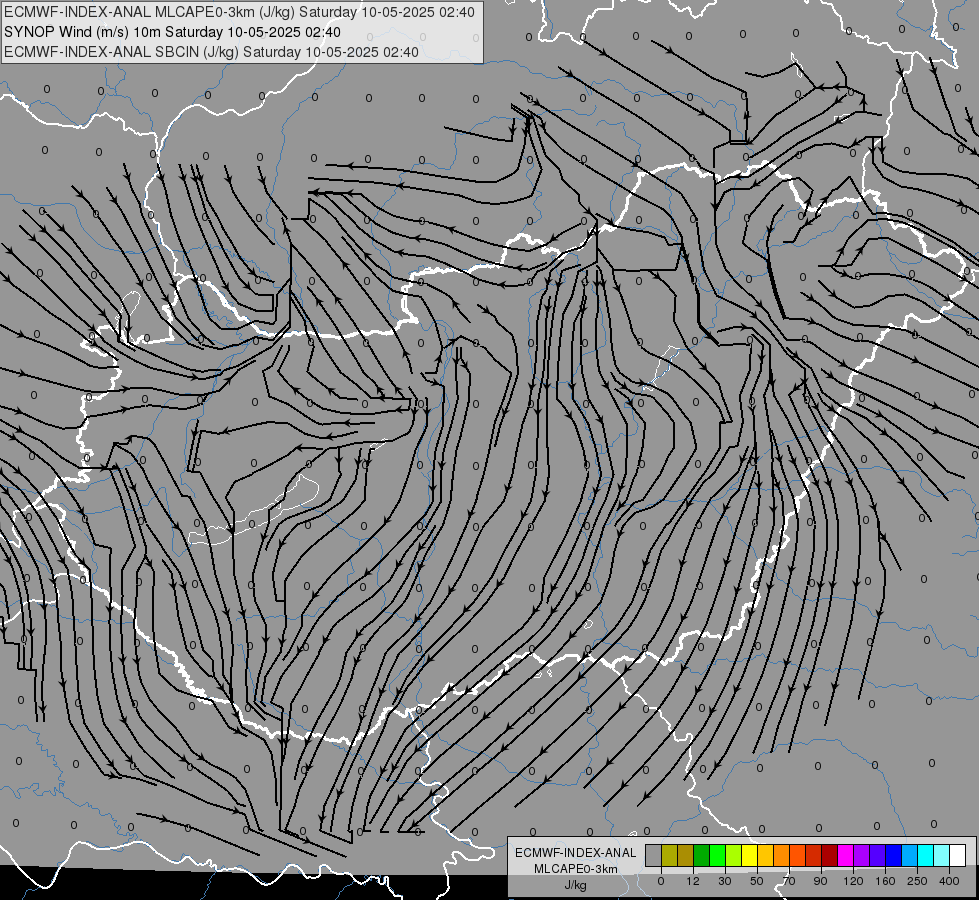Pick the bright green legend swatch
This screenshot has height=900, width=979.
click(x=718, y=855)
